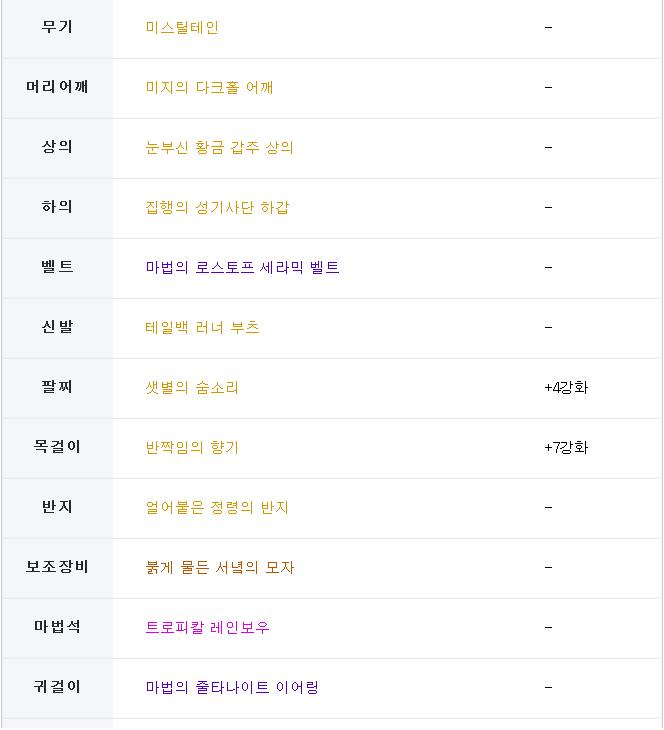Viewport: 664px width, 730px height.
Task: Open the 미스틸테인 weapon link
Action: [x=182, y=27]
